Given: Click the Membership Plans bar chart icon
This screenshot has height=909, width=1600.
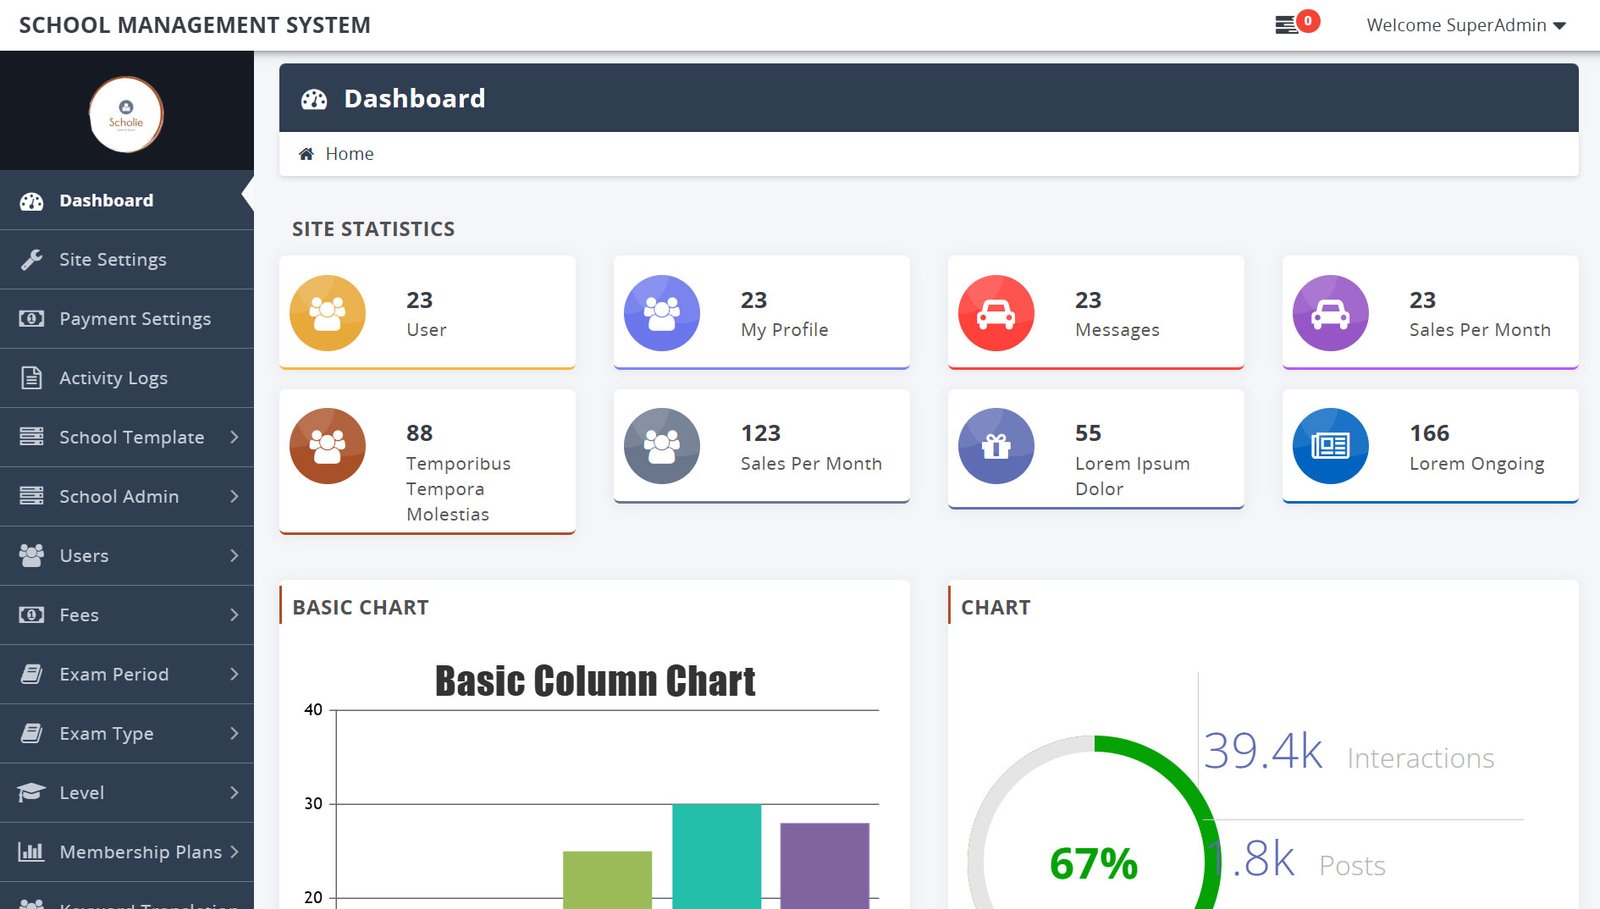Looking at the screenshot, I should point(32,852).
